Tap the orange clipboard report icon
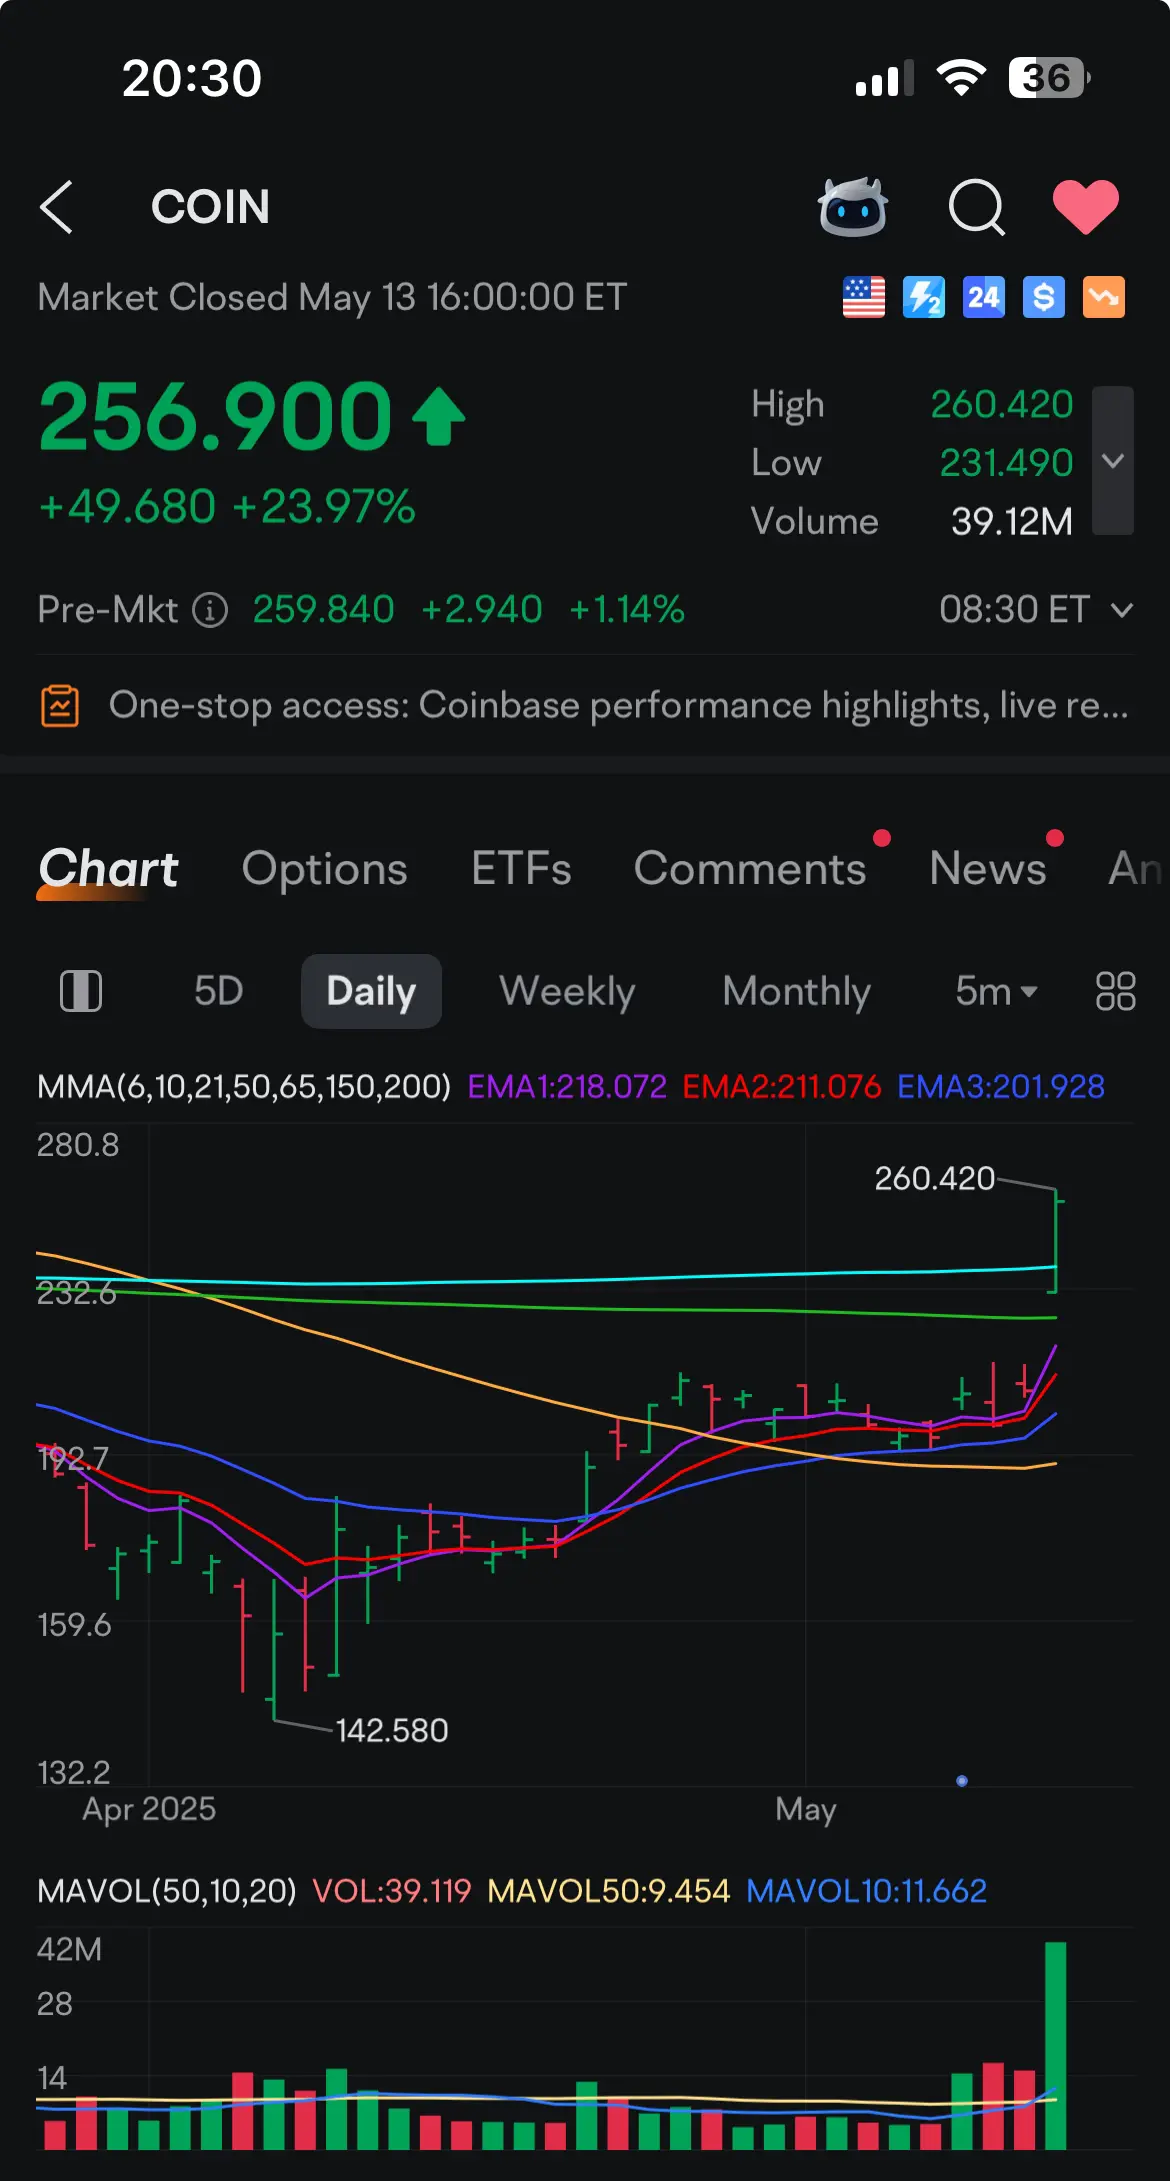This screenshot has height=2181, width=1170. click(x=60, y=706)
